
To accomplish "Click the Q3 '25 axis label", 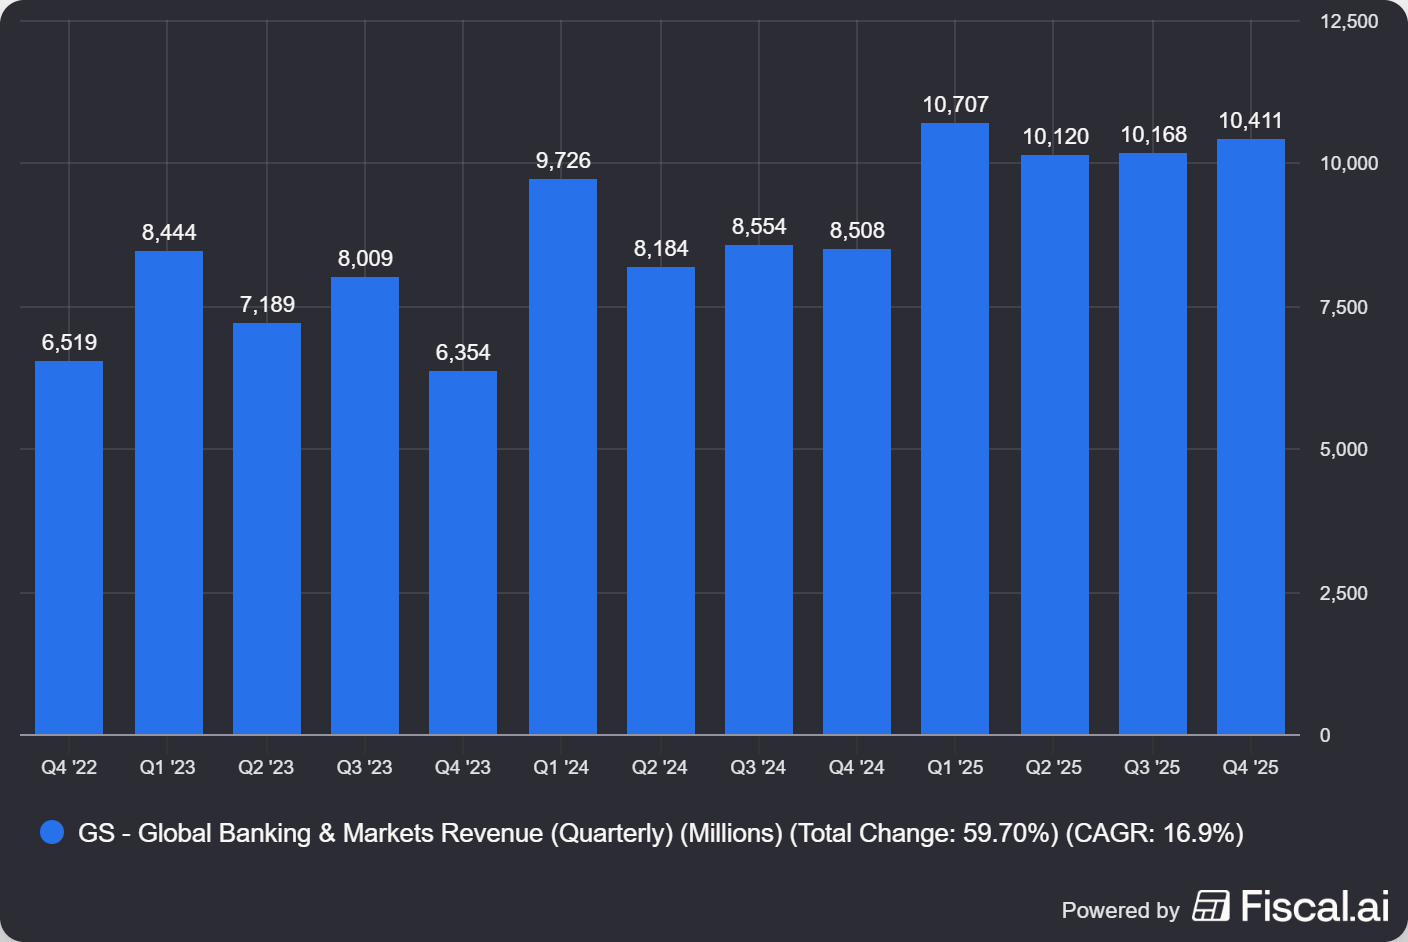I will [x=1152, y=767].
